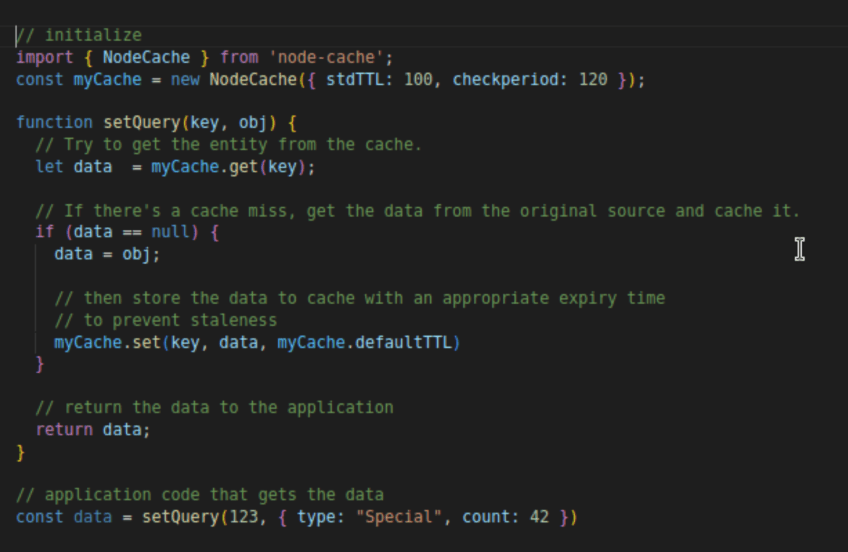Click 'NodeCache' in the import statement
The image size is (848, 552).
tap(146, 57)
